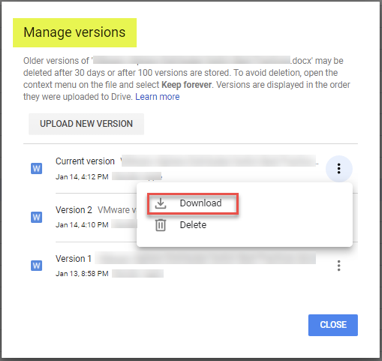This screenshot has width=382, height=361.
Task: Click the Keep forever bold text
Action: [187, 85]
